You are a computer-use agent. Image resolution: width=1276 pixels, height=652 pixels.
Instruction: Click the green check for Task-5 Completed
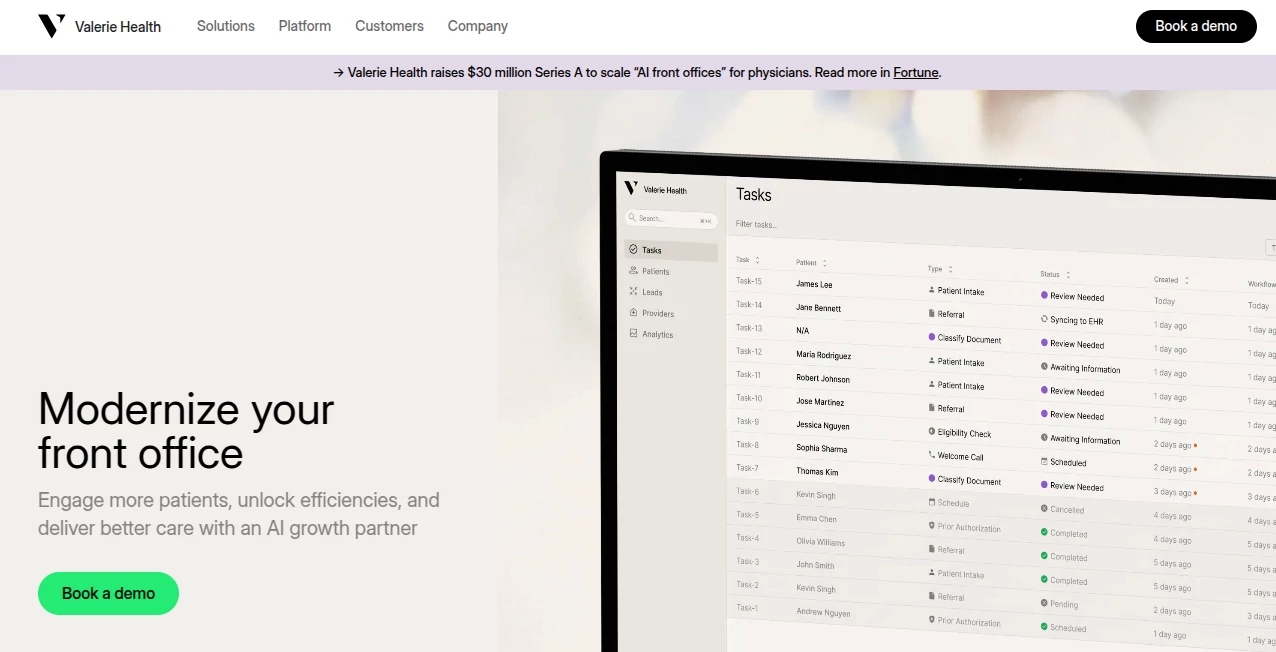[1044, 532]
